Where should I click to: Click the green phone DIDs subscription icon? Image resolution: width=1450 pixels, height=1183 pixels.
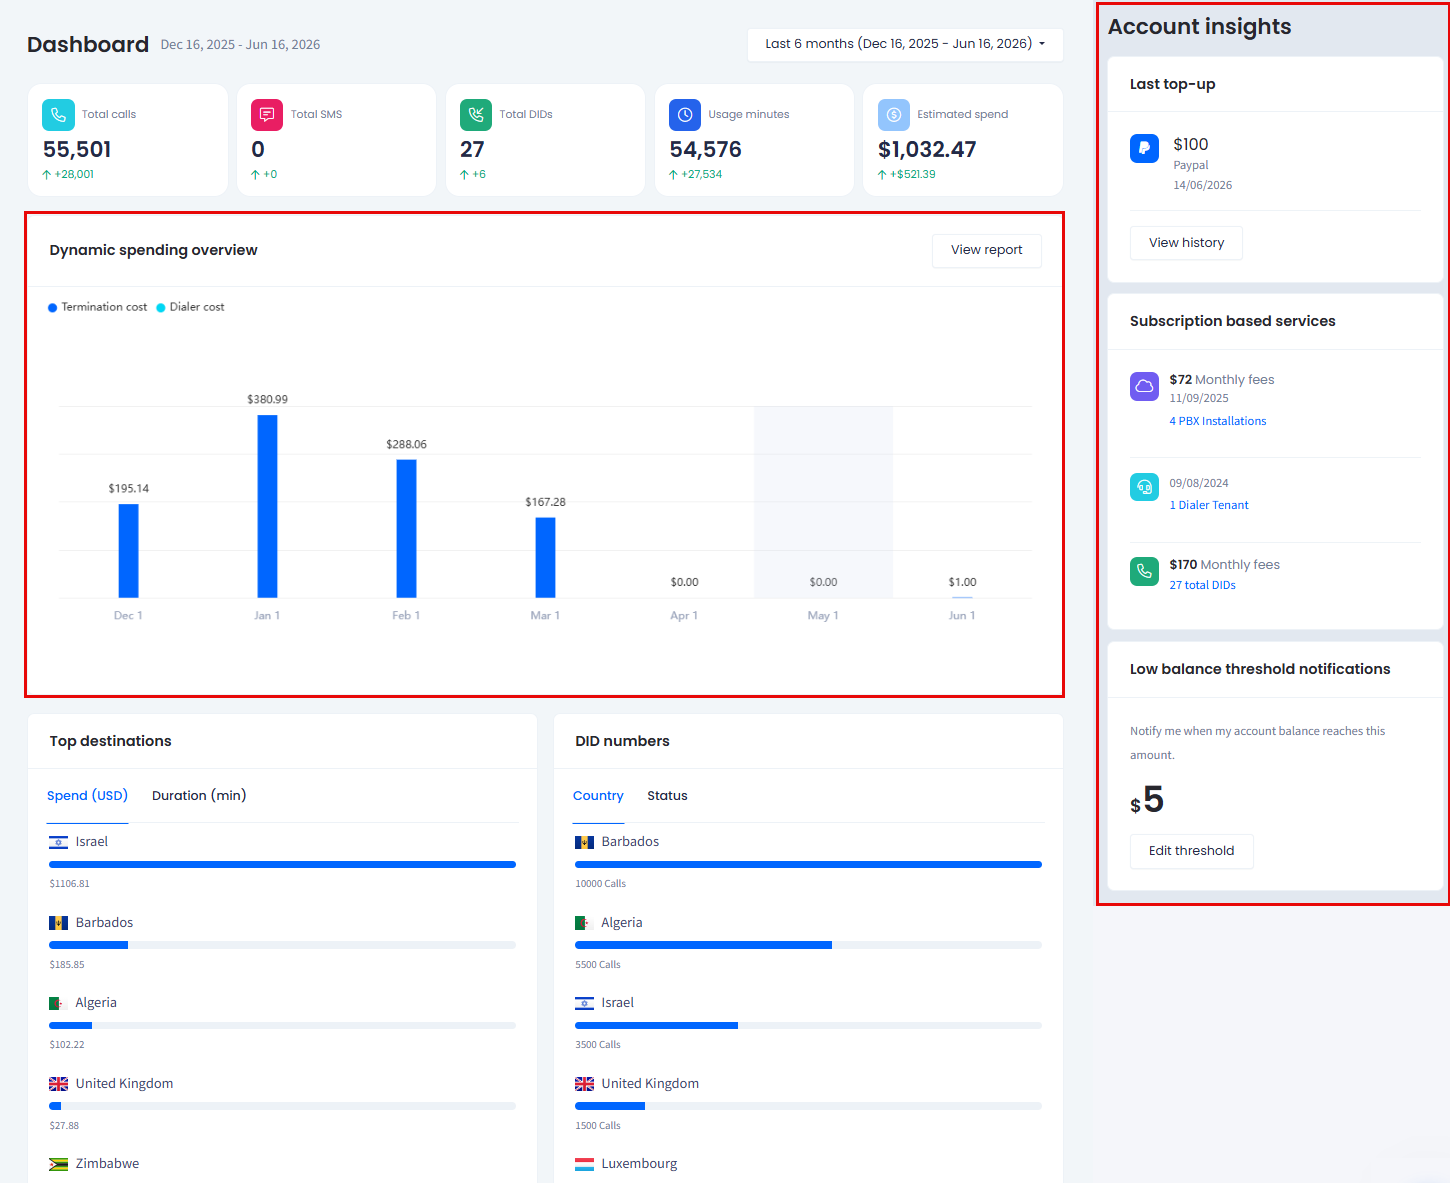coord(1144,571)
